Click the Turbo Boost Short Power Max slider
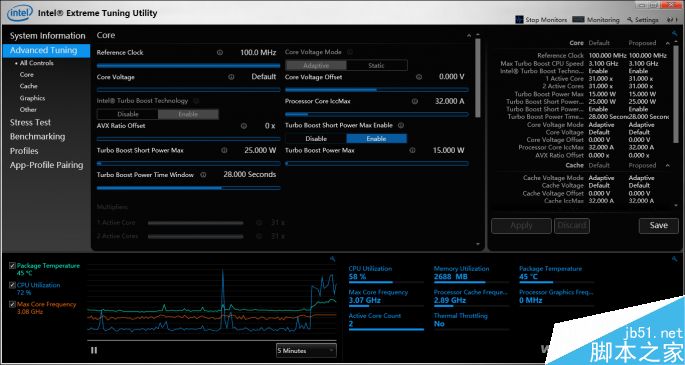This screenshot has height=365, width=685. pos(188,164)
